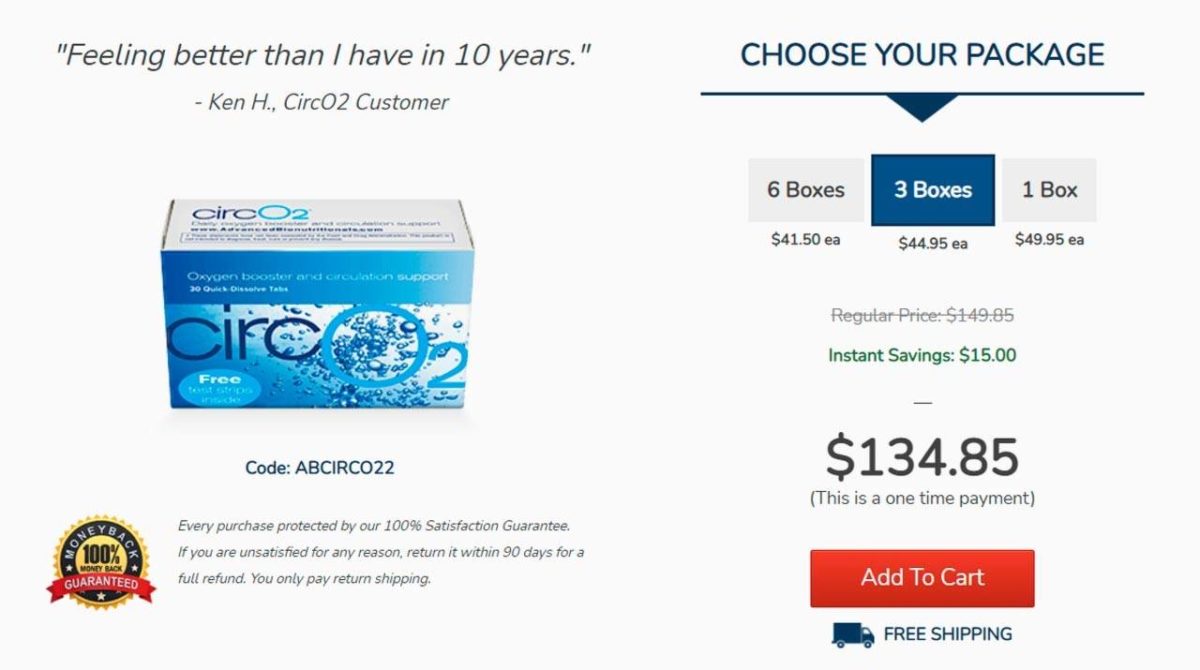The width and height of the screenshot is (1200, 670).
Task: Click the crossed-out Regular Price $149.85
Action: pos(921,315)
